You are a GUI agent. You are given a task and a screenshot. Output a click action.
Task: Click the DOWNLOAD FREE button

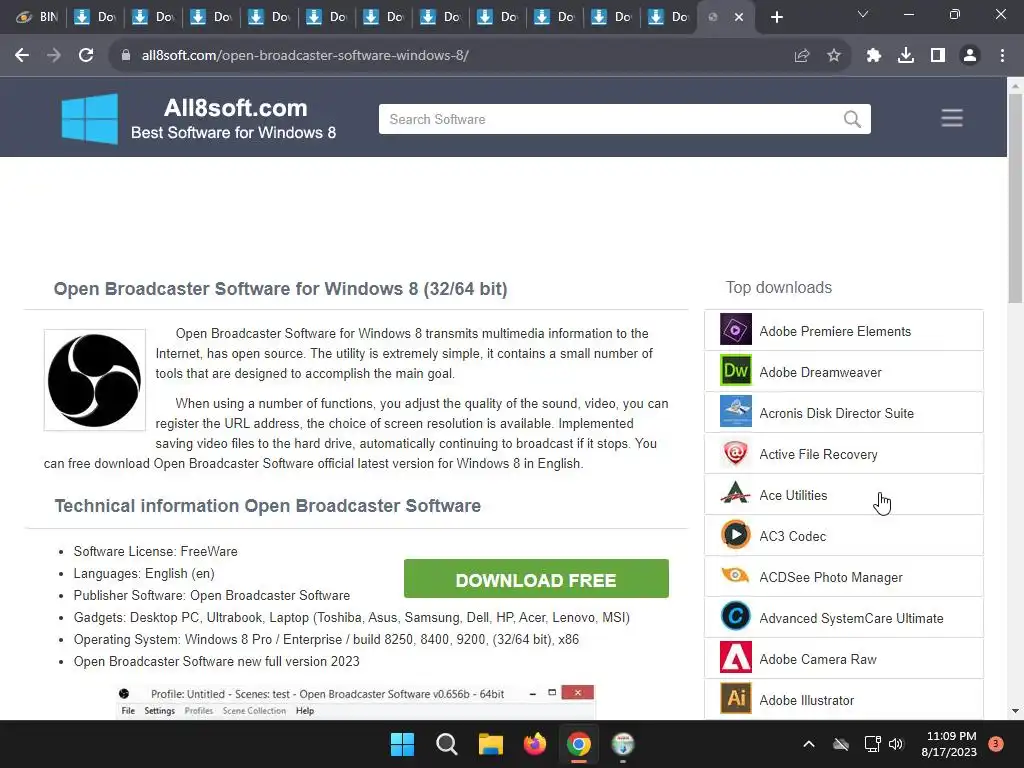(x=536, y=579)
